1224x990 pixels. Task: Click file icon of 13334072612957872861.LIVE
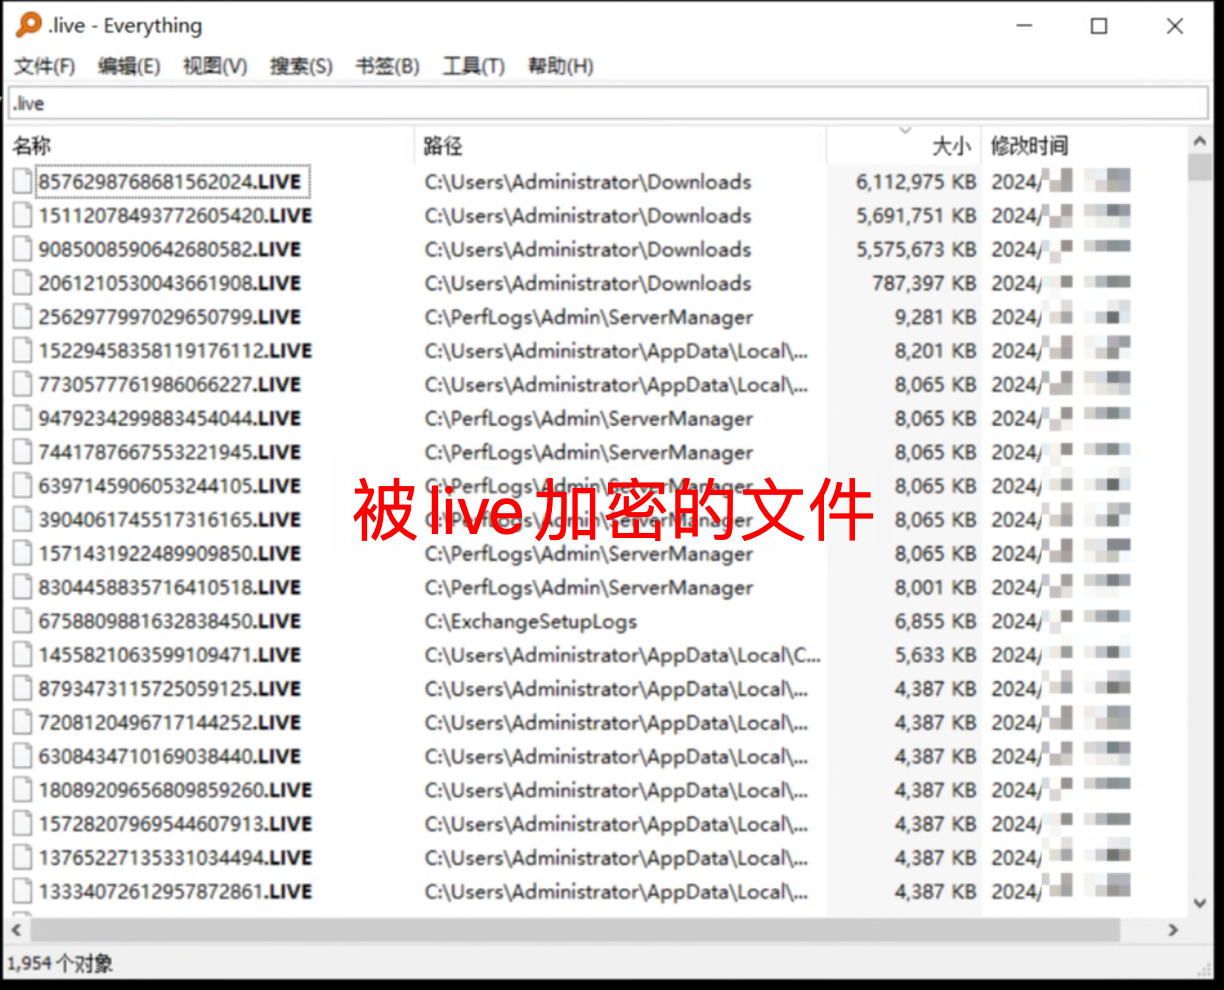click(x=22, y=892)
